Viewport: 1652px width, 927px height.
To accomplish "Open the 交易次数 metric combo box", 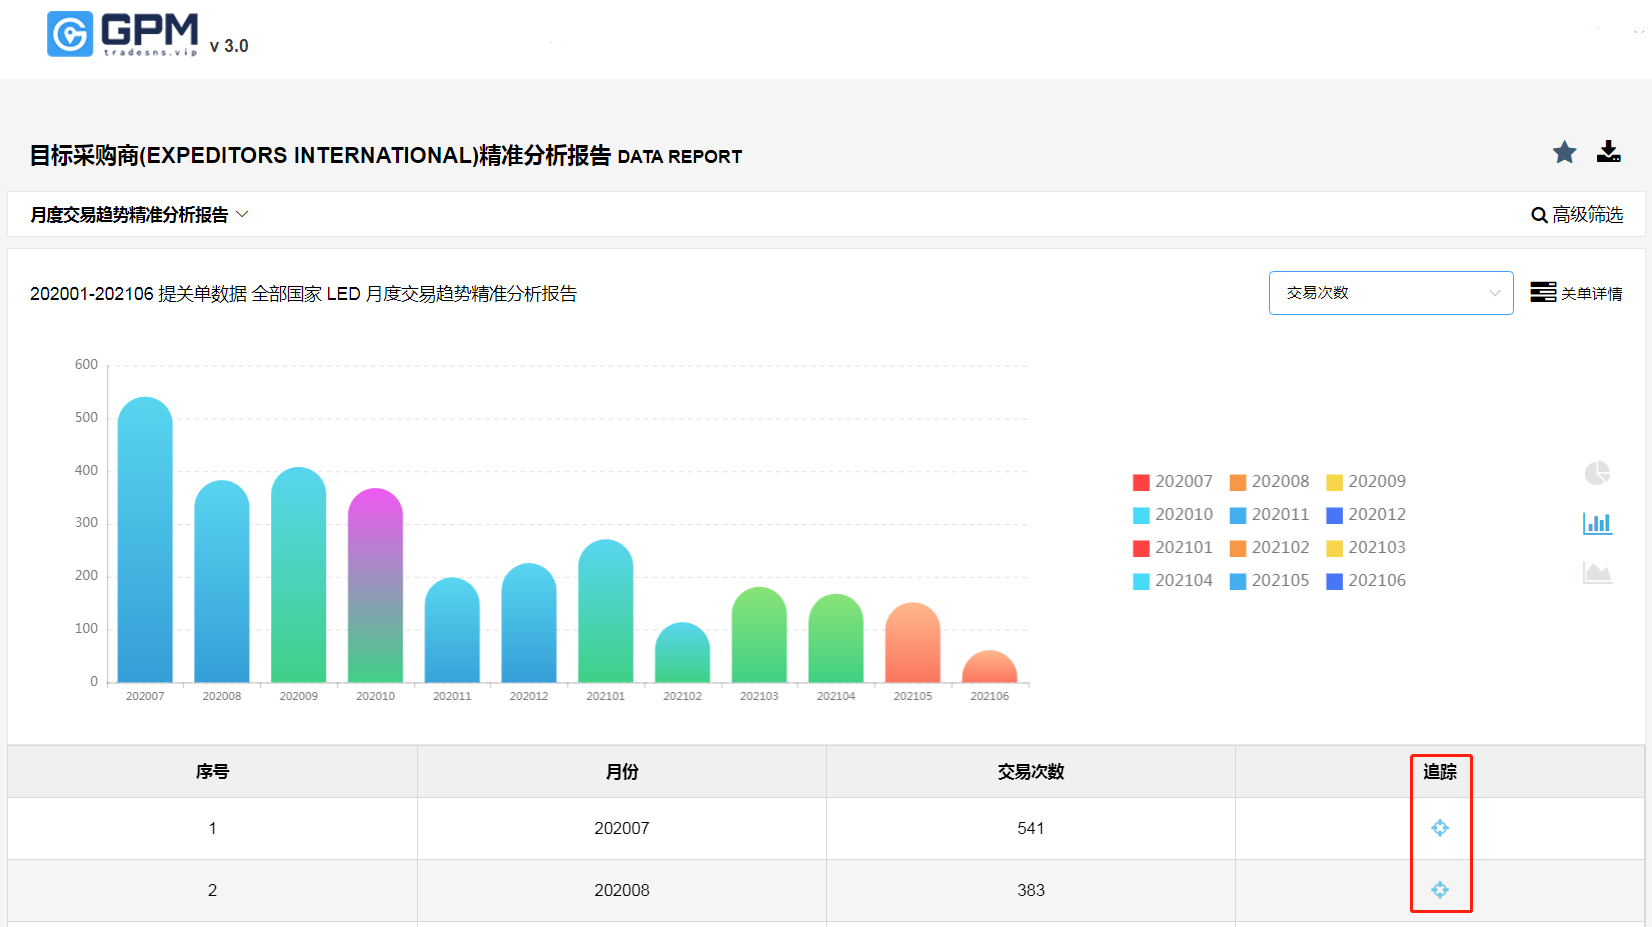I will tap(1391, 293).
